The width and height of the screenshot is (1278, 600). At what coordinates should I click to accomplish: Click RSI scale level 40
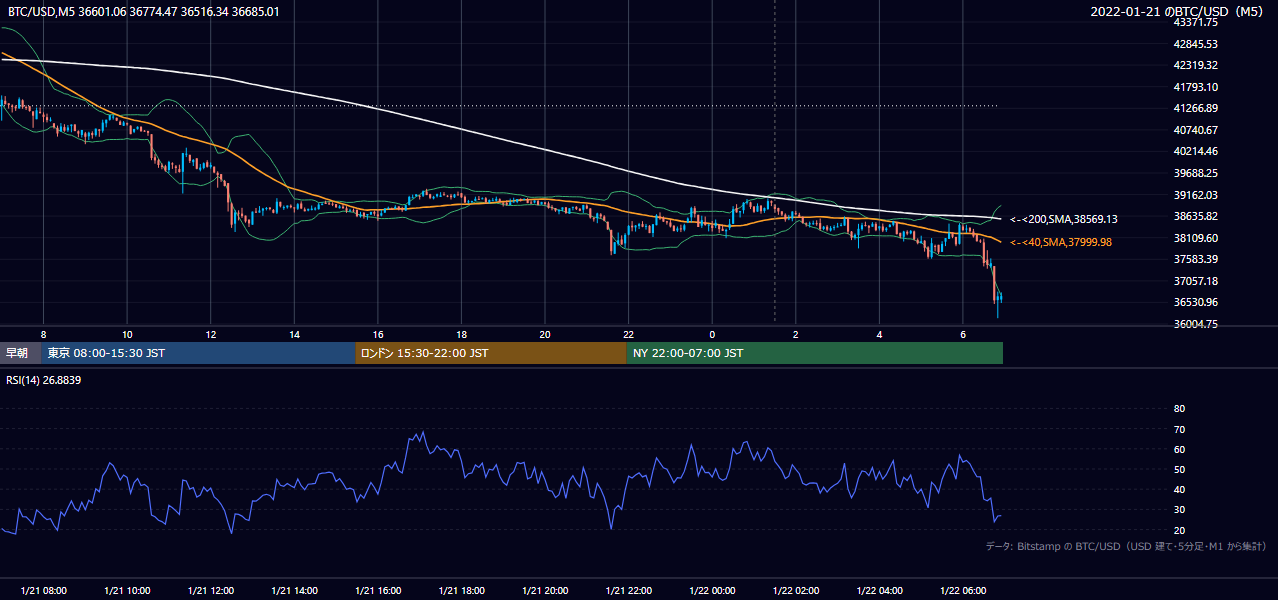(x=1179, y=489)
